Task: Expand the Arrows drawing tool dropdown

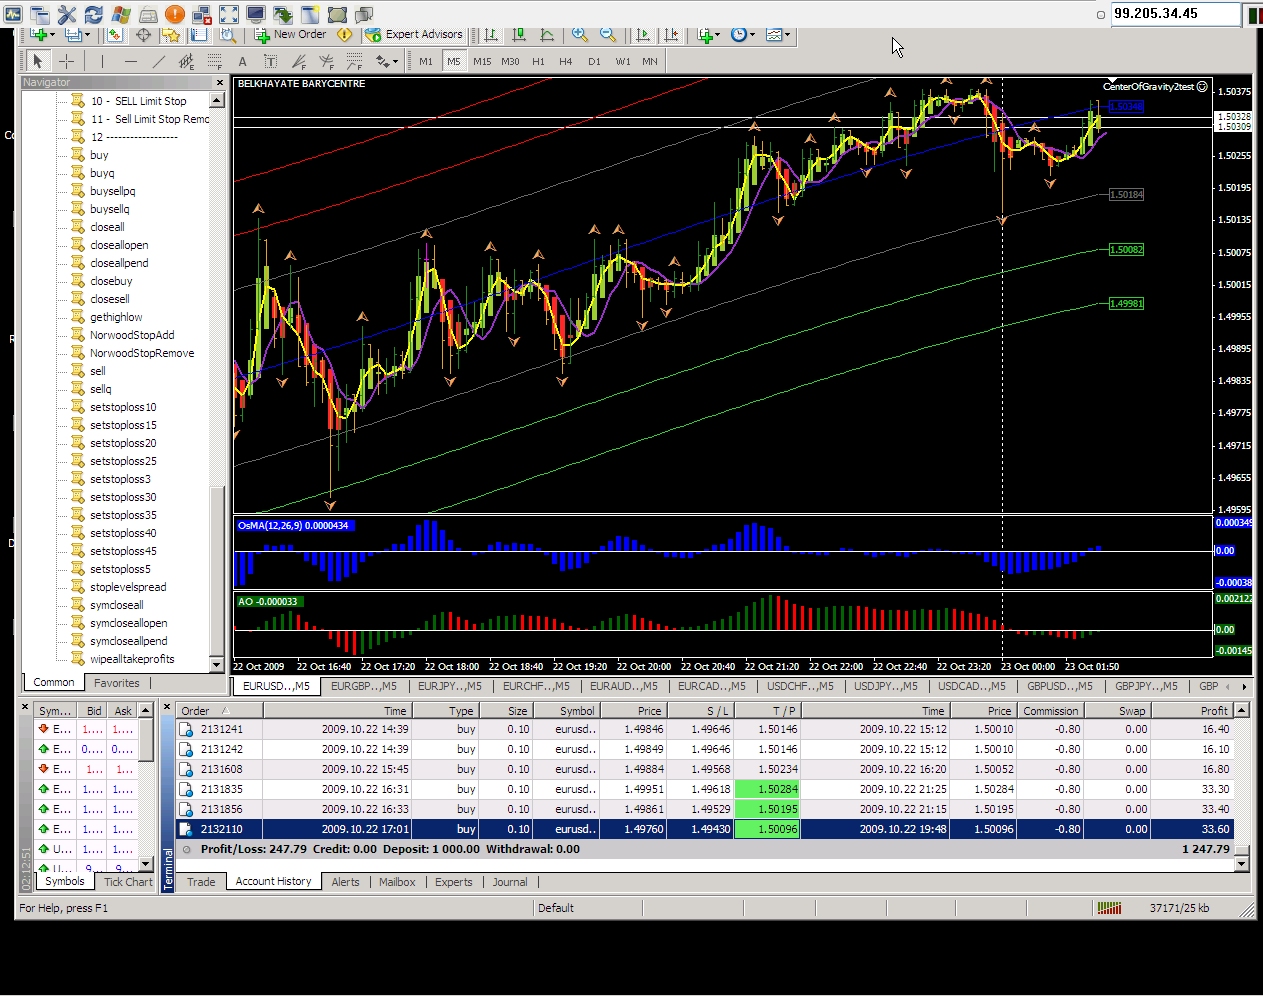Action: 386,62
